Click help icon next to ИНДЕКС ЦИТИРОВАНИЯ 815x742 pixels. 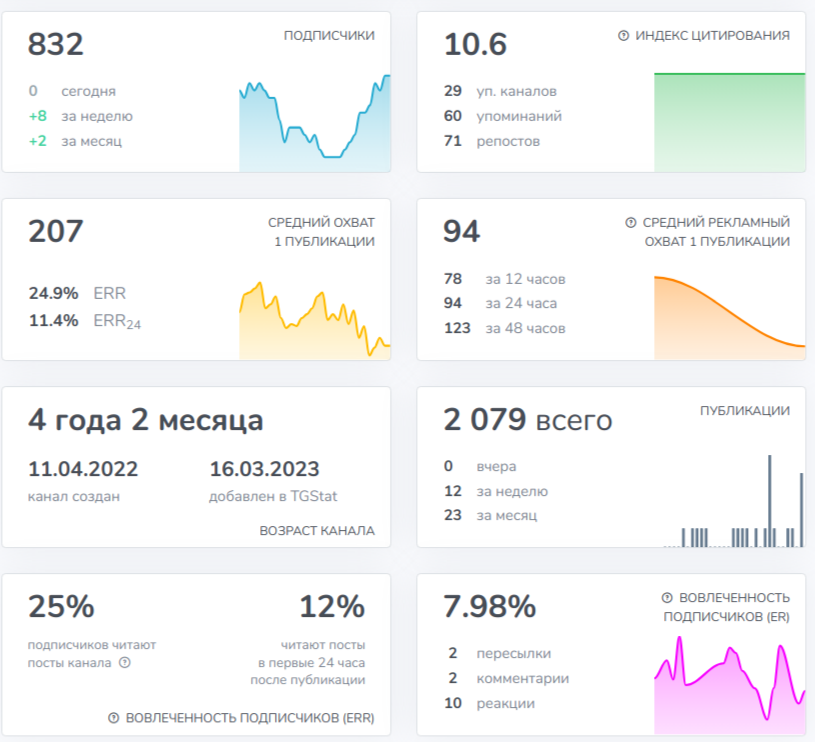click(x=623, y=35)
